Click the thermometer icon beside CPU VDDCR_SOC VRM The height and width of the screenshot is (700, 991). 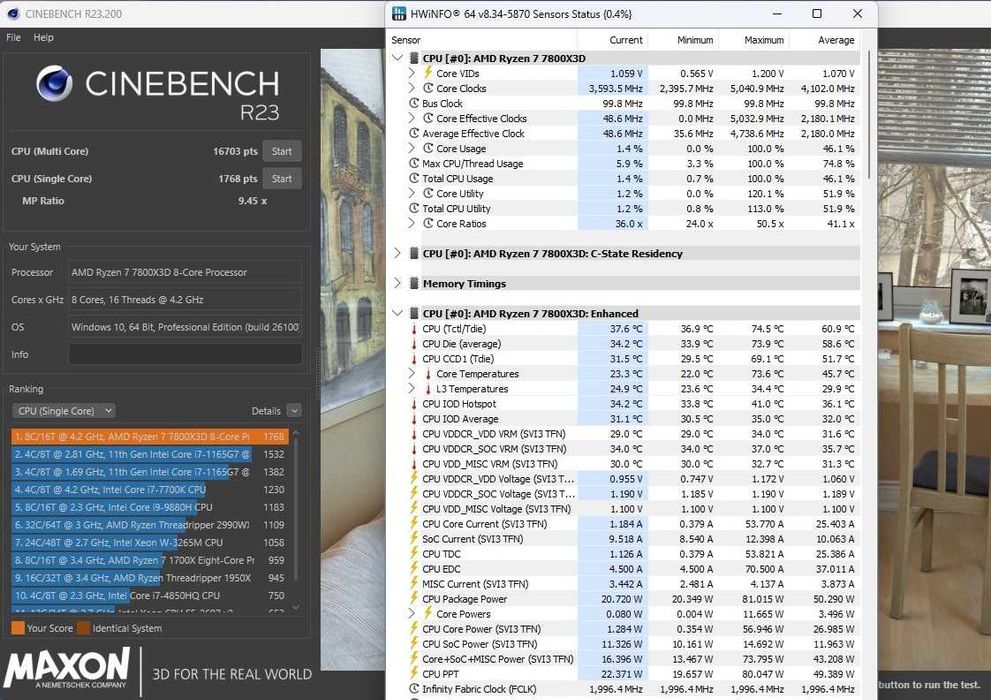414,449
